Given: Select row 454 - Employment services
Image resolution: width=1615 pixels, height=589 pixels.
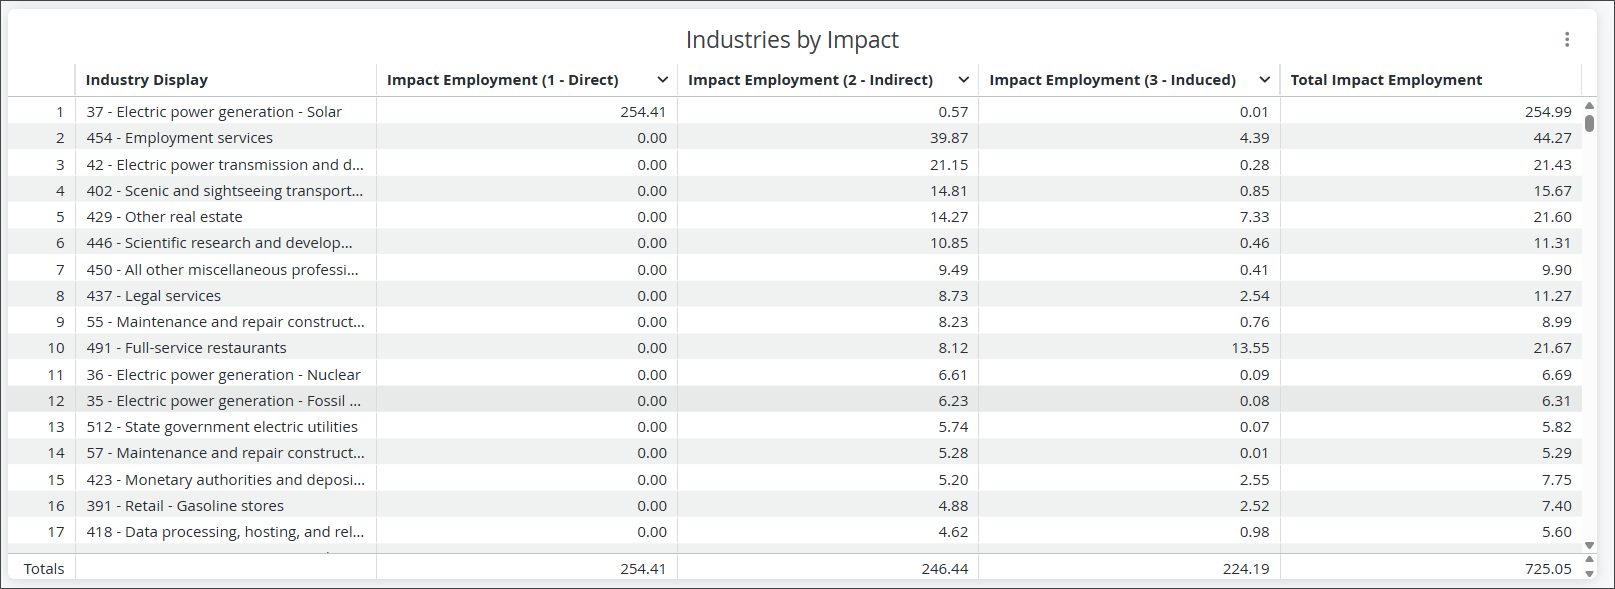Looking at the screenshot, I should (x=795, y=138).
